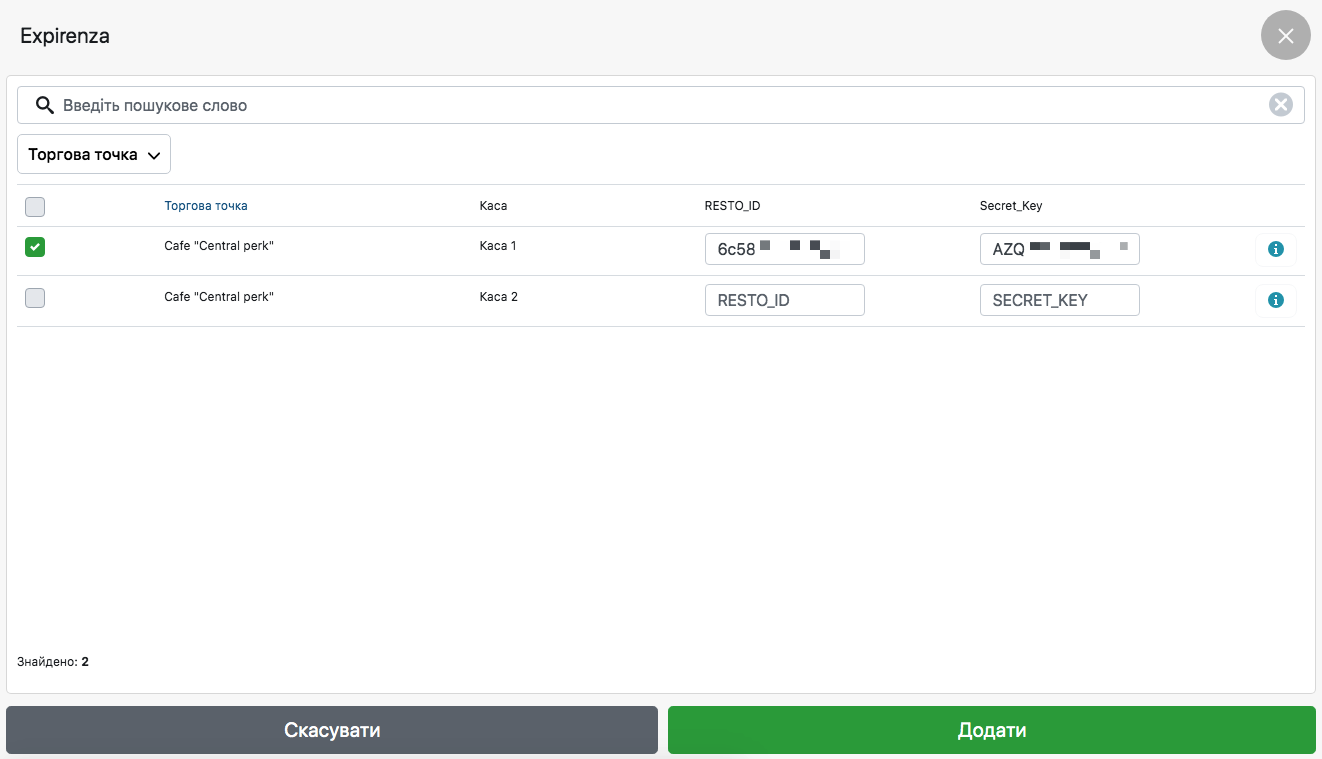Viewport: 1322px width, 759px height.
Task: Click the Каса column header
Action: [x=493, y=206]
